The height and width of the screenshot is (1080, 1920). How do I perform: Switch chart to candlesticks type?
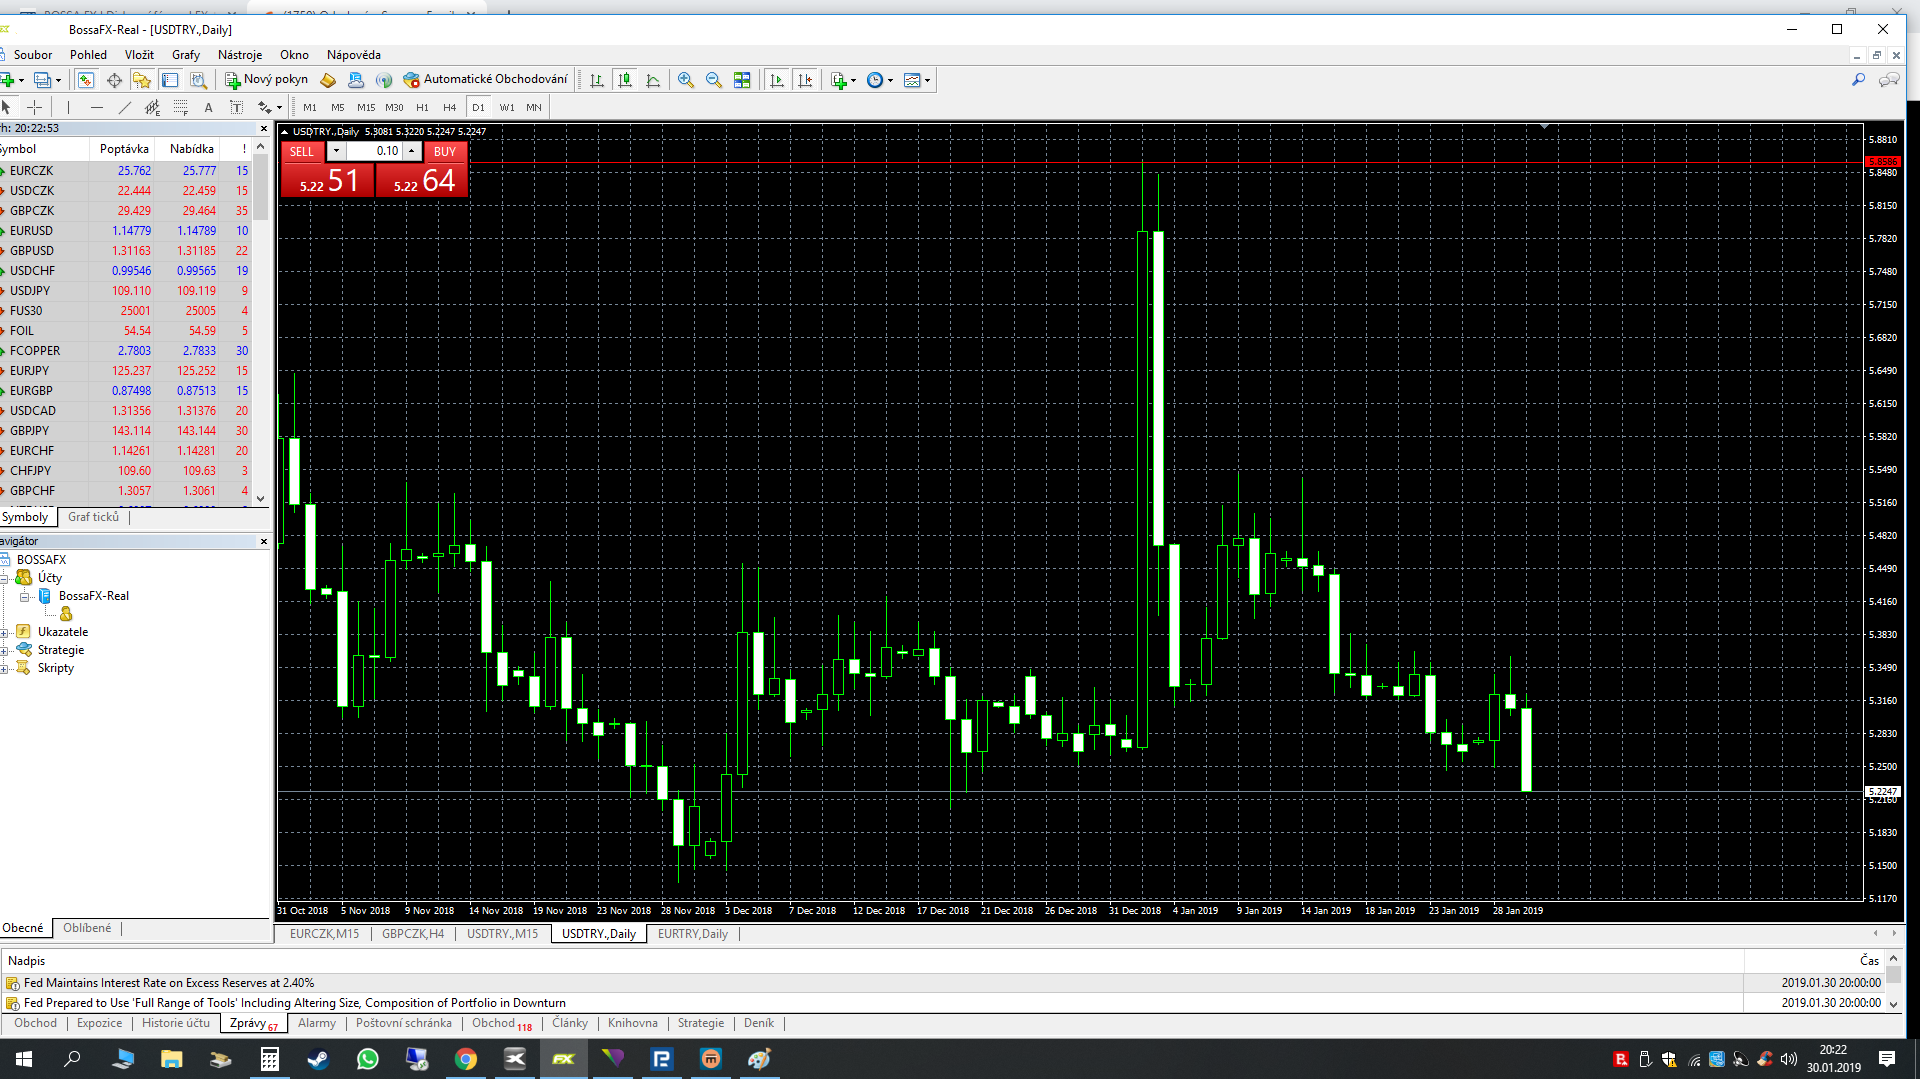625,80
